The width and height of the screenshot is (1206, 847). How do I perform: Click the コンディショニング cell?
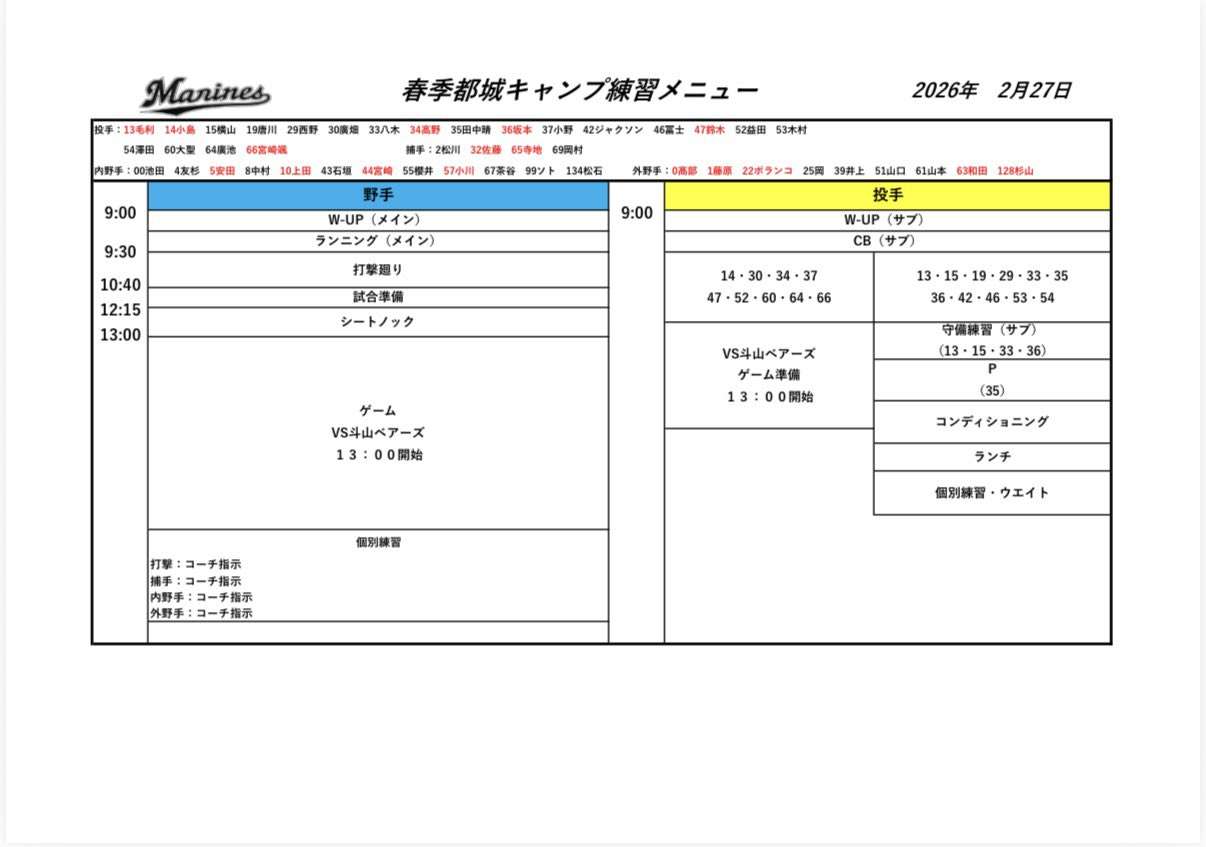tap(991, 422)
